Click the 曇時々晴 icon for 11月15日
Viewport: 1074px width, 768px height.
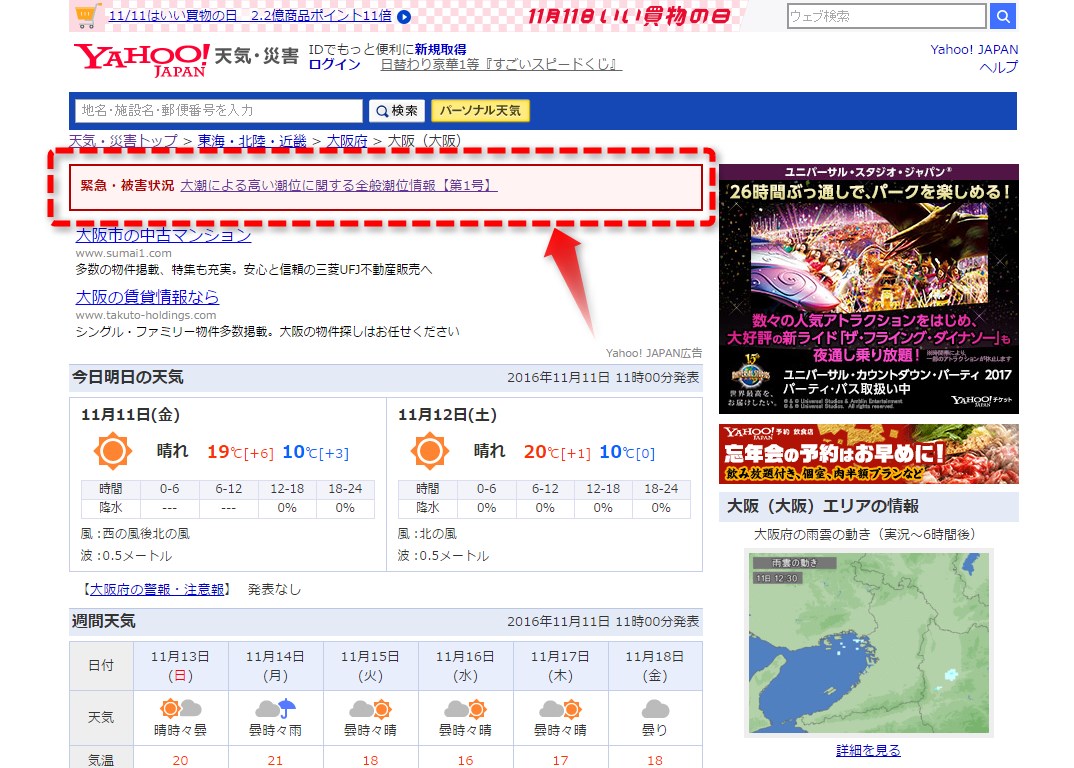(x=371, y=708)
